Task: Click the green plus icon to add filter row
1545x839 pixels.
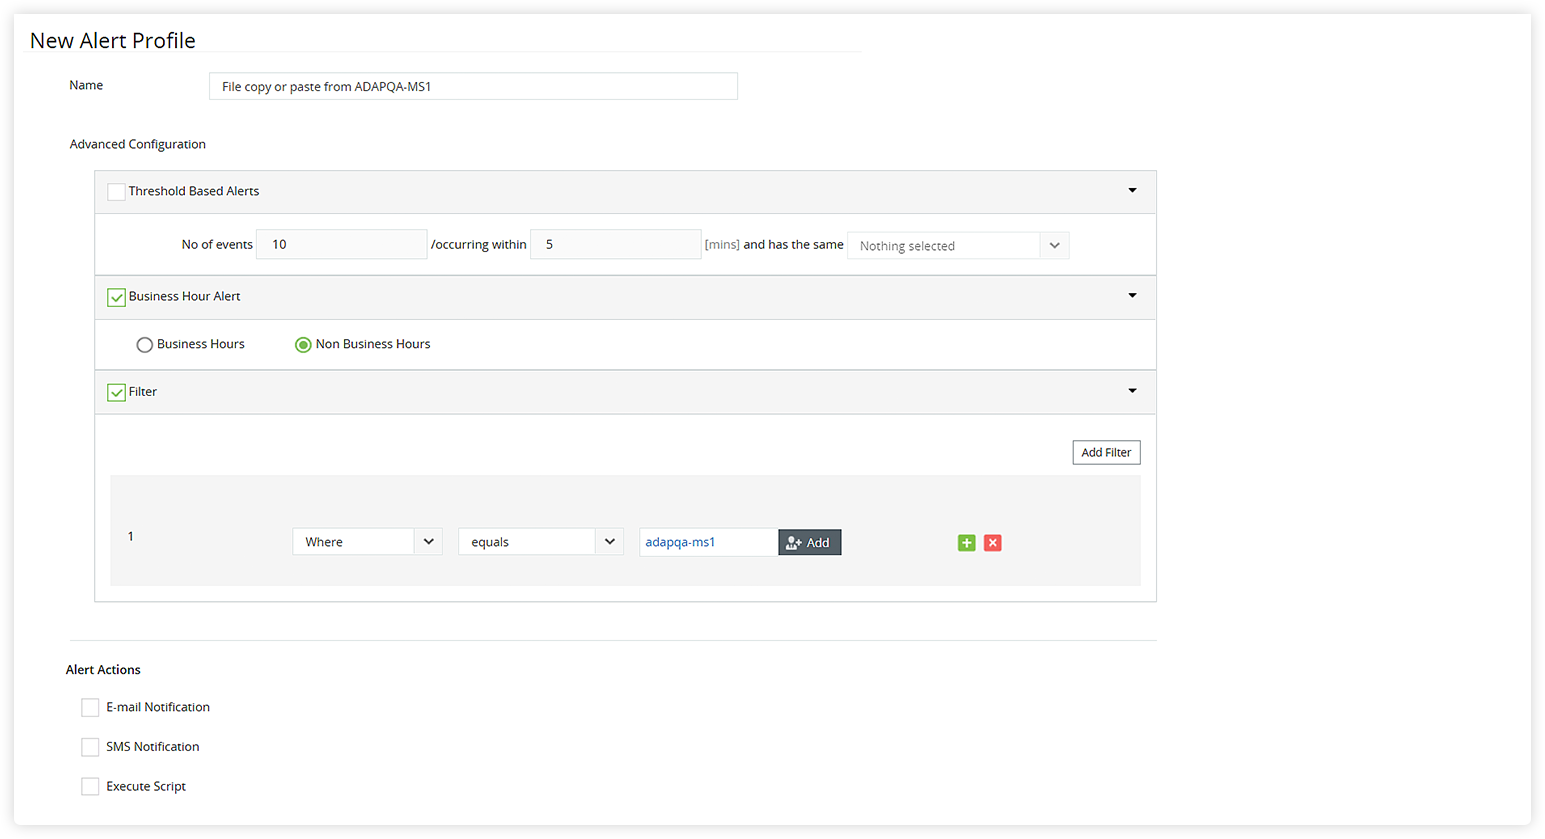Action: click(x=966, y=542)
